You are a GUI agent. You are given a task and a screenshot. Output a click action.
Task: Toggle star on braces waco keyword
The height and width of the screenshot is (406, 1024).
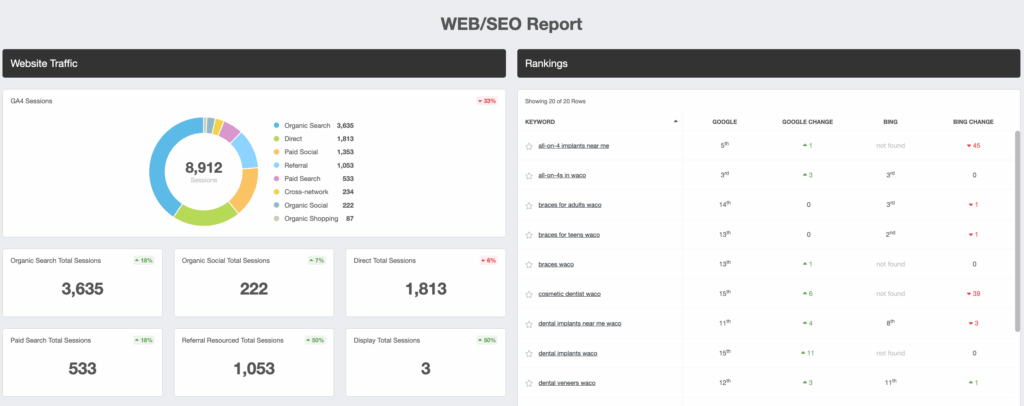click(x=529, y=265)
